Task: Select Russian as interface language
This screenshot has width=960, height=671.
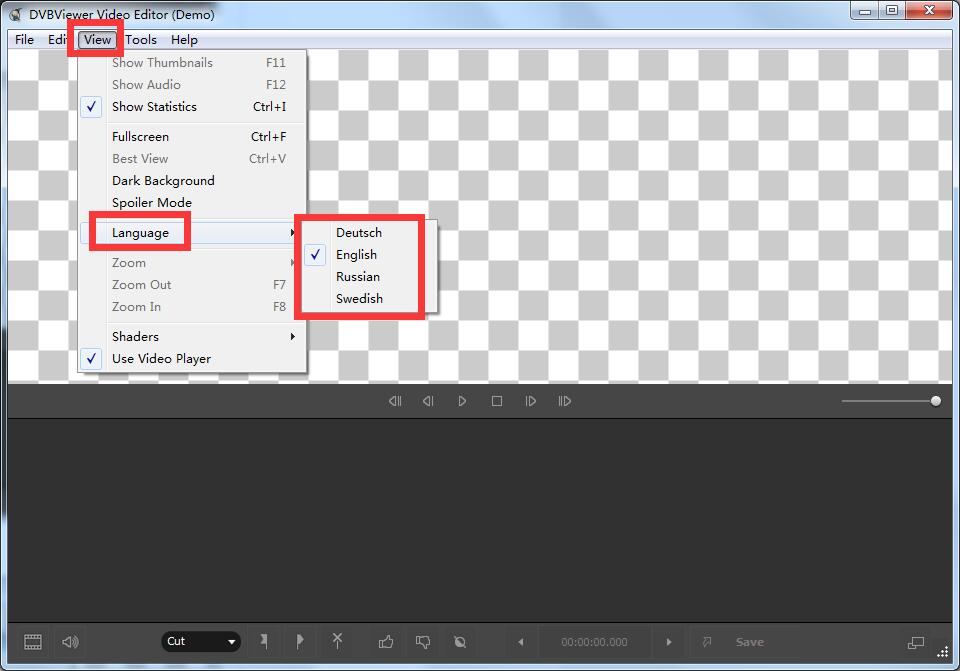Action: [357, 276]
